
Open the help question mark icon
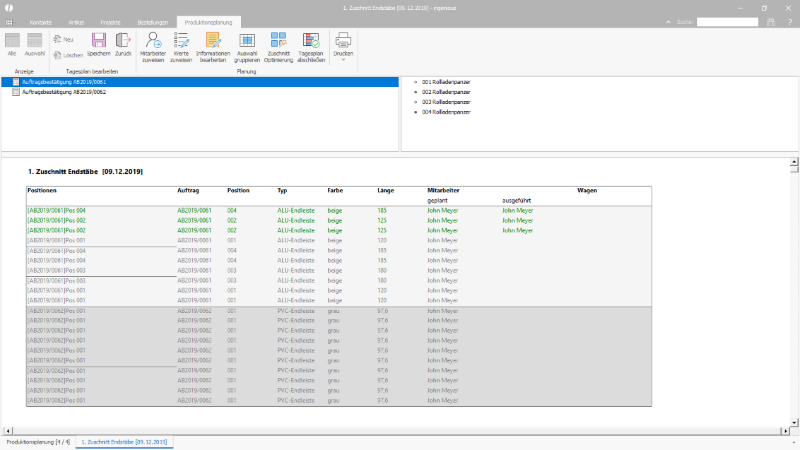tap(789, 22)
